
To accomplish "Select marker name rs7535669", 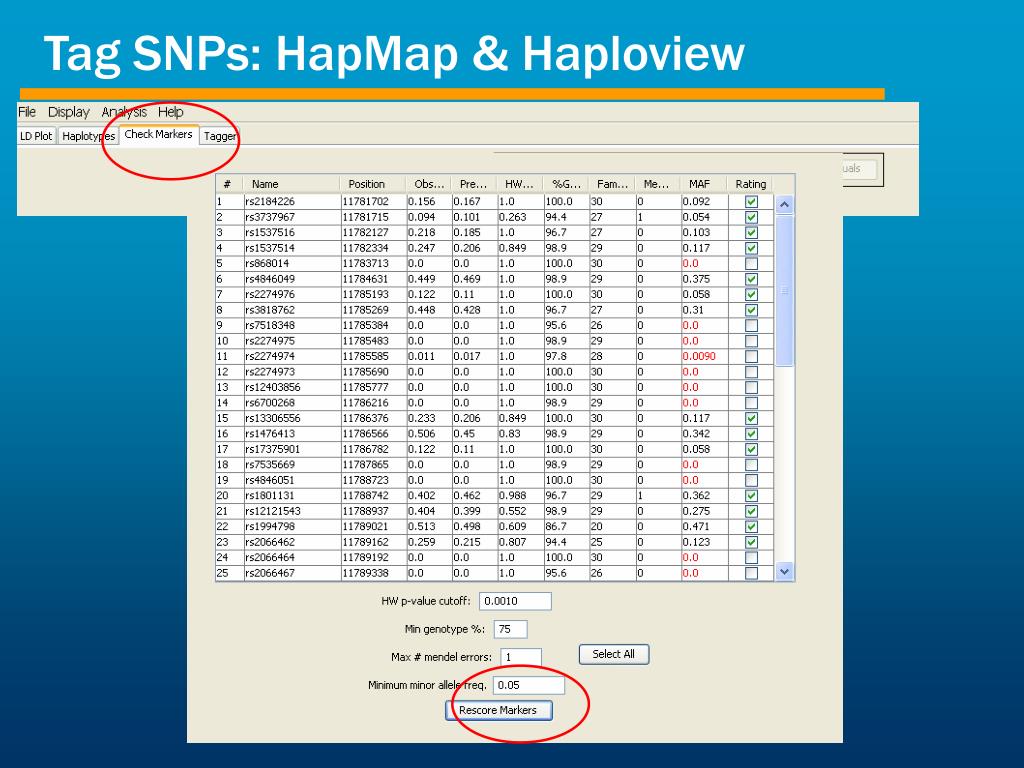I will 270,465.
